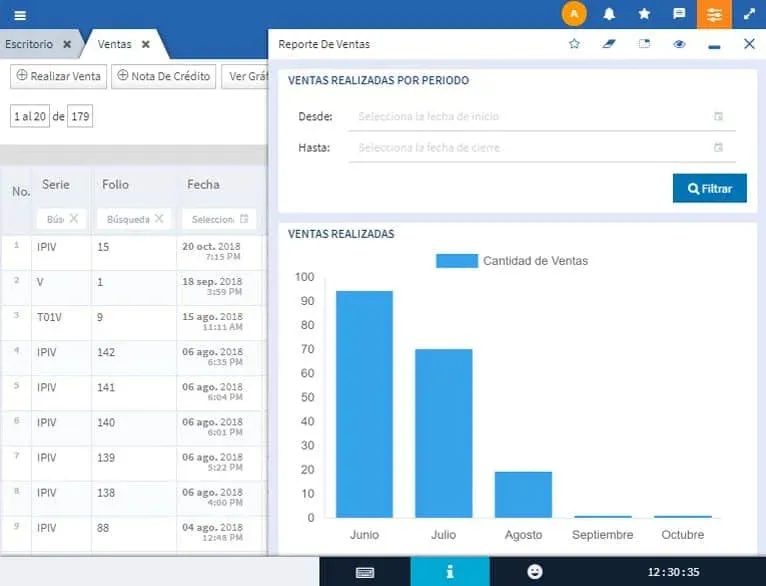Clear the Folio filter with X
The width and height of the screenshot is (766, 586).
(159, 219)
